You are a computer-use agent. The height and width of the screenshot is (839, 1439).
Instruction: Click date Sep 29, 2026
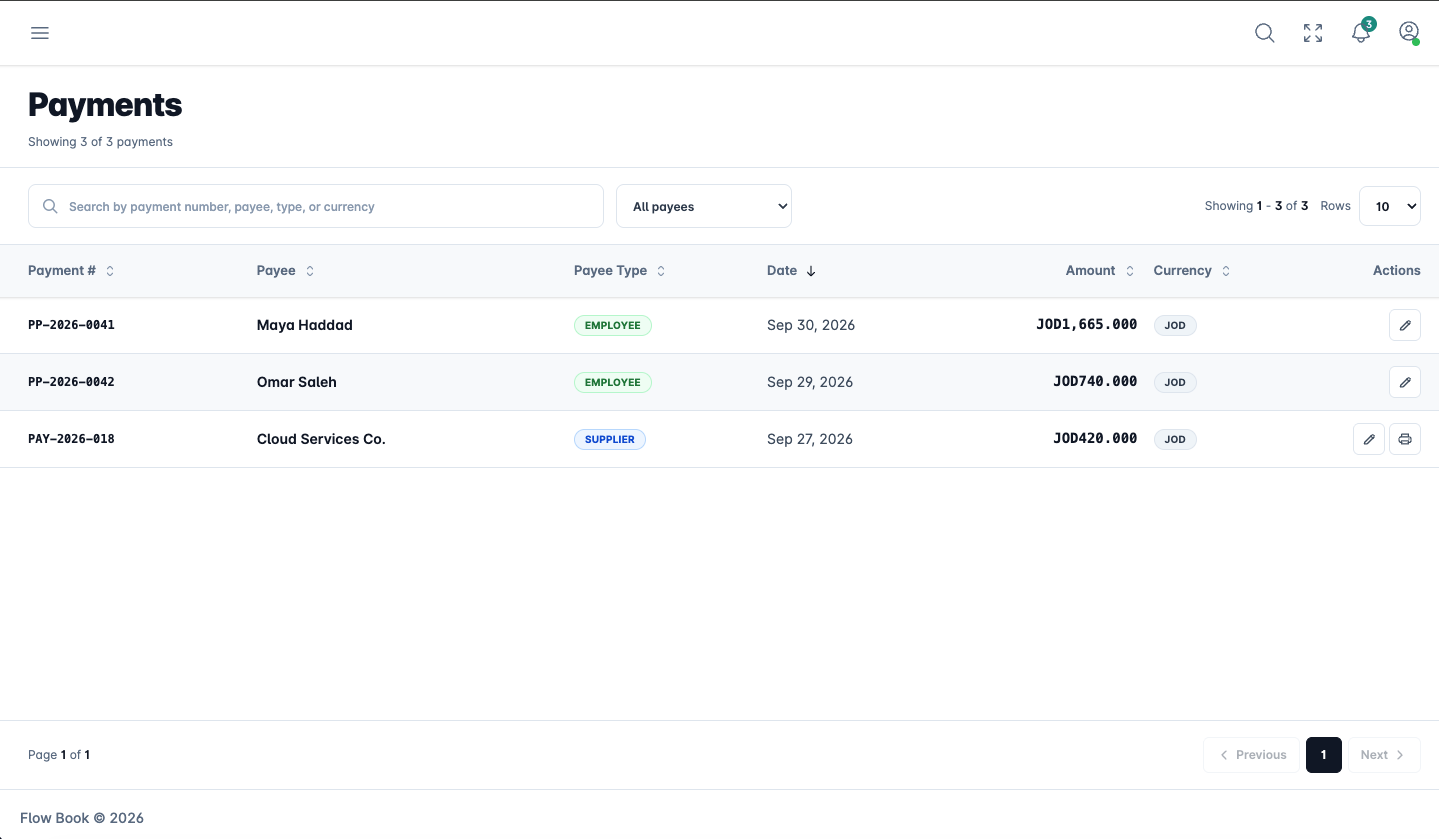810,382
